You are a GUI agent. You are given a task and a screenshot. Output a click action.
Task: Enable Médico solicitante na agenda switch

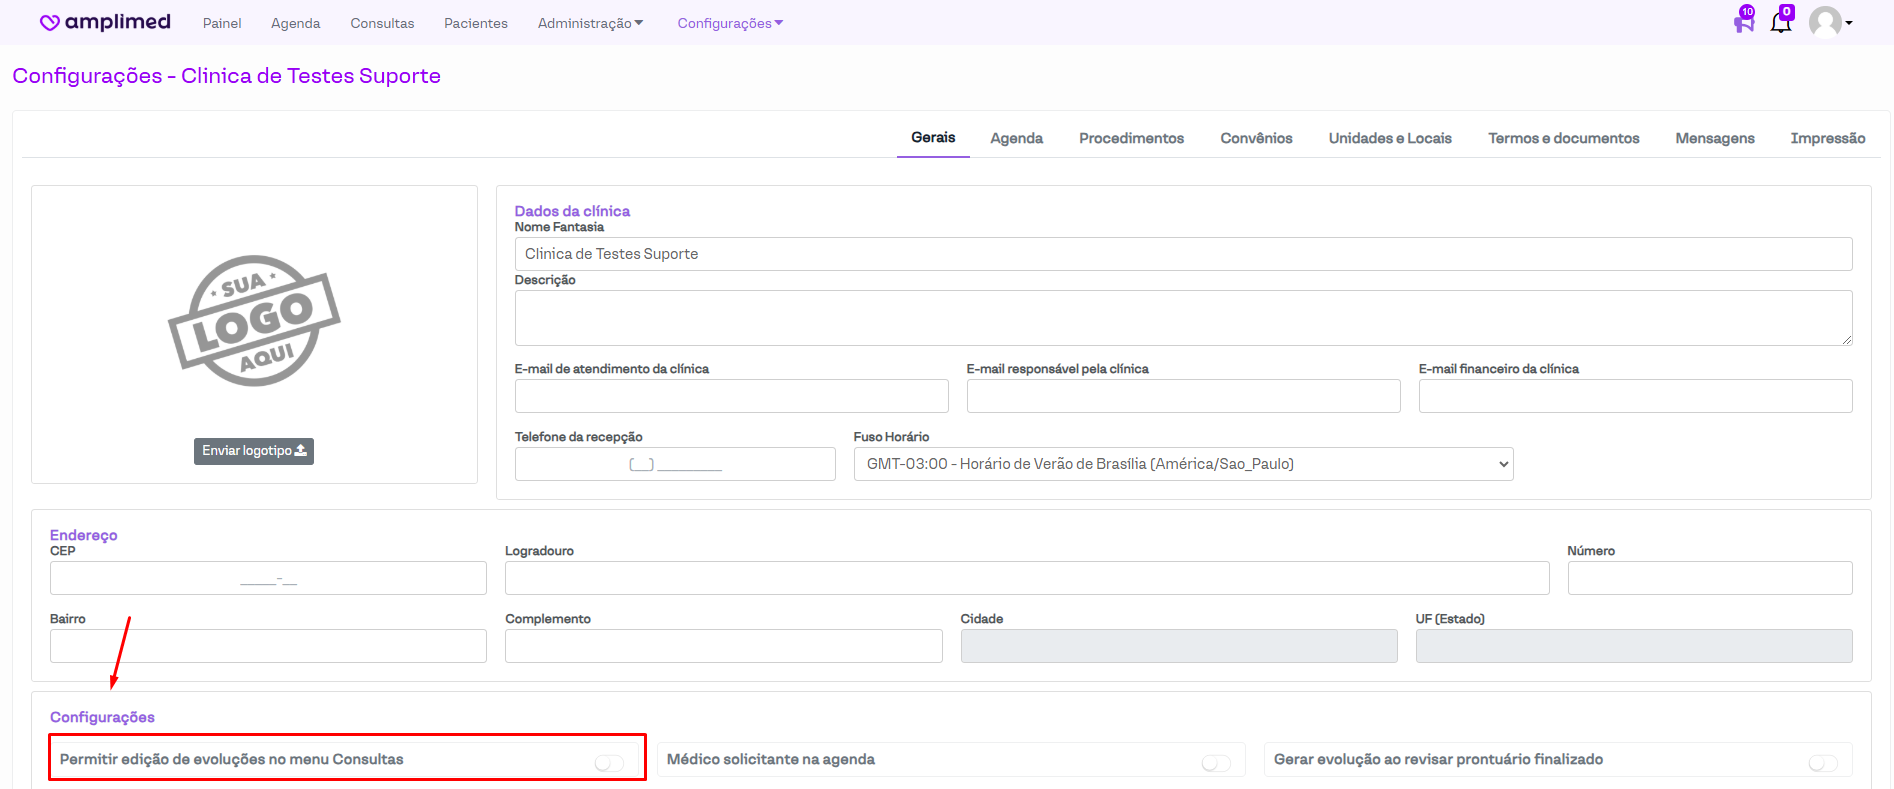[1216, 763]
